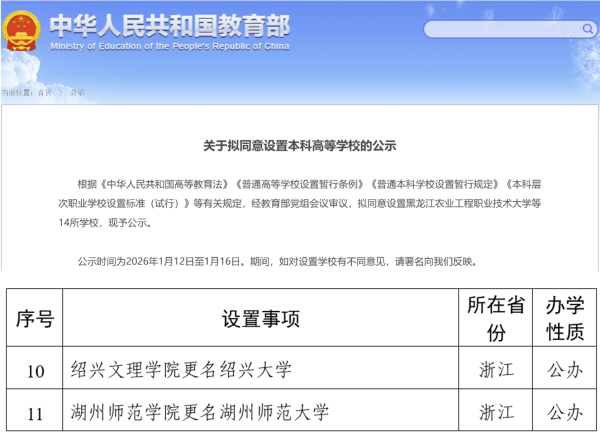Open the 公示 breadcrumb link
This screenshot has height=432, width=600.
(x=77, y=92)
